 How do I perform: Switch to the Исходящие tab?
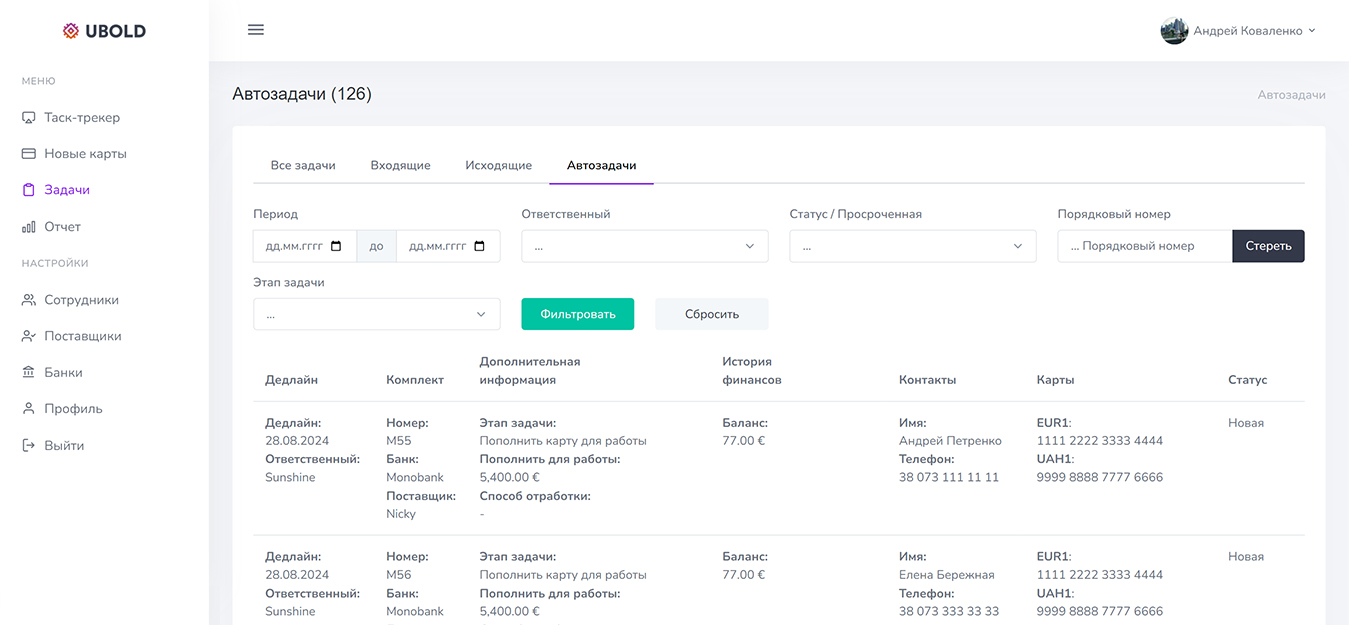(498, 165)
